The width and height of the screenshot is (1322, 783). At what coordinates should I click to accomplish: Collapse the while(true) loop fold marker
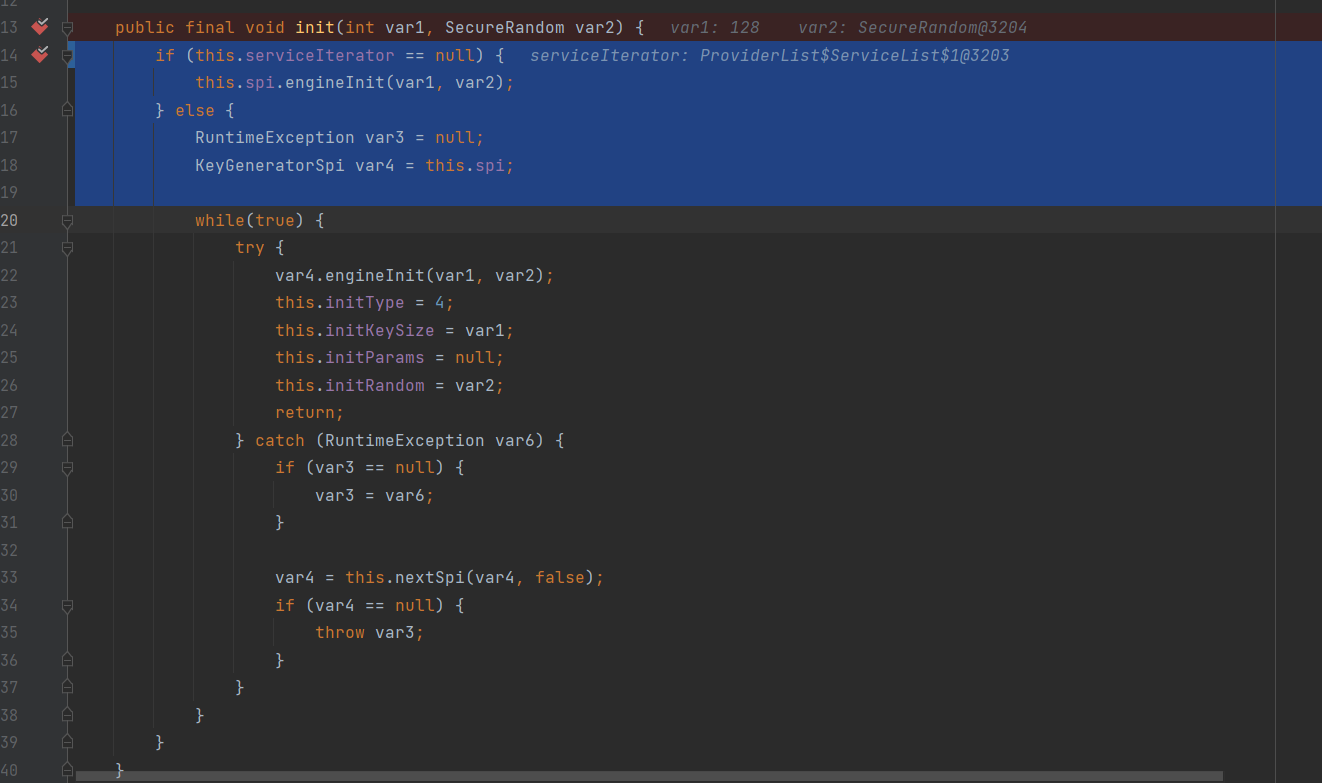[67, 220]
